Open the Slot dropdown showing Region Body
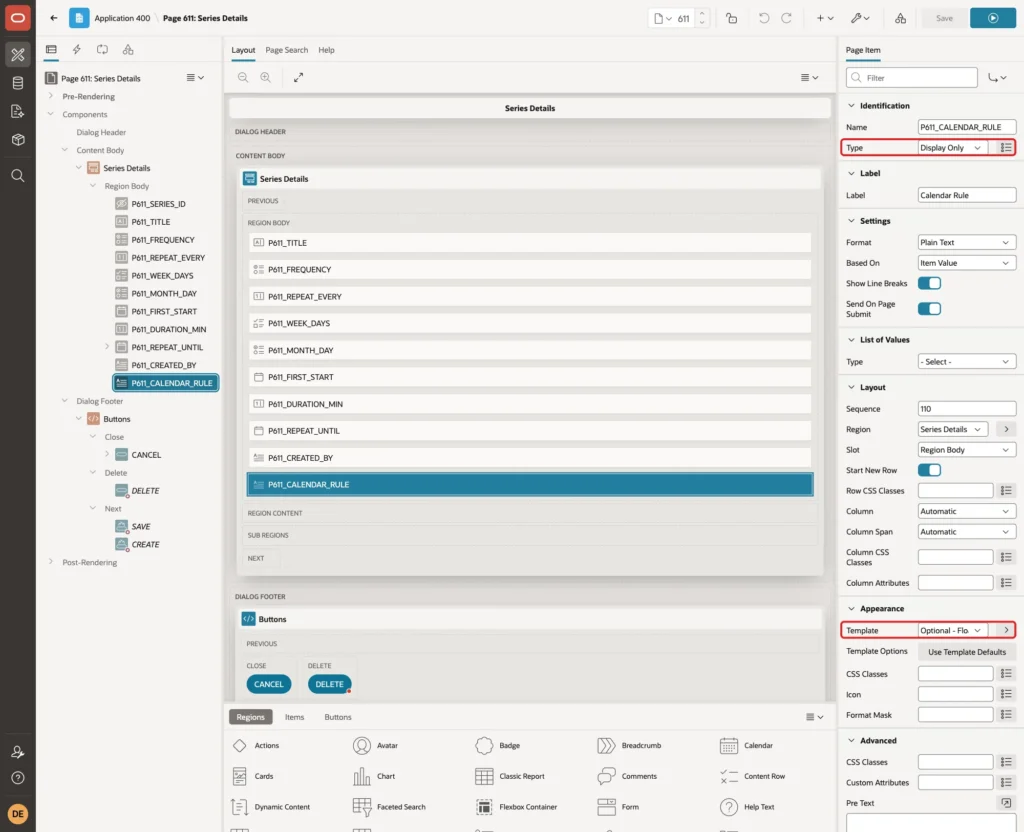 (967, 450)
